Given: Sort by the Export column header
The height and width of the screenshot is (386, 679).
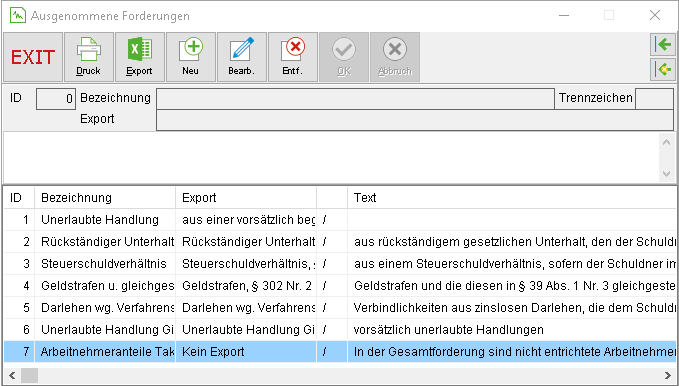Looking at the screenshot, I should click(246, 198).
